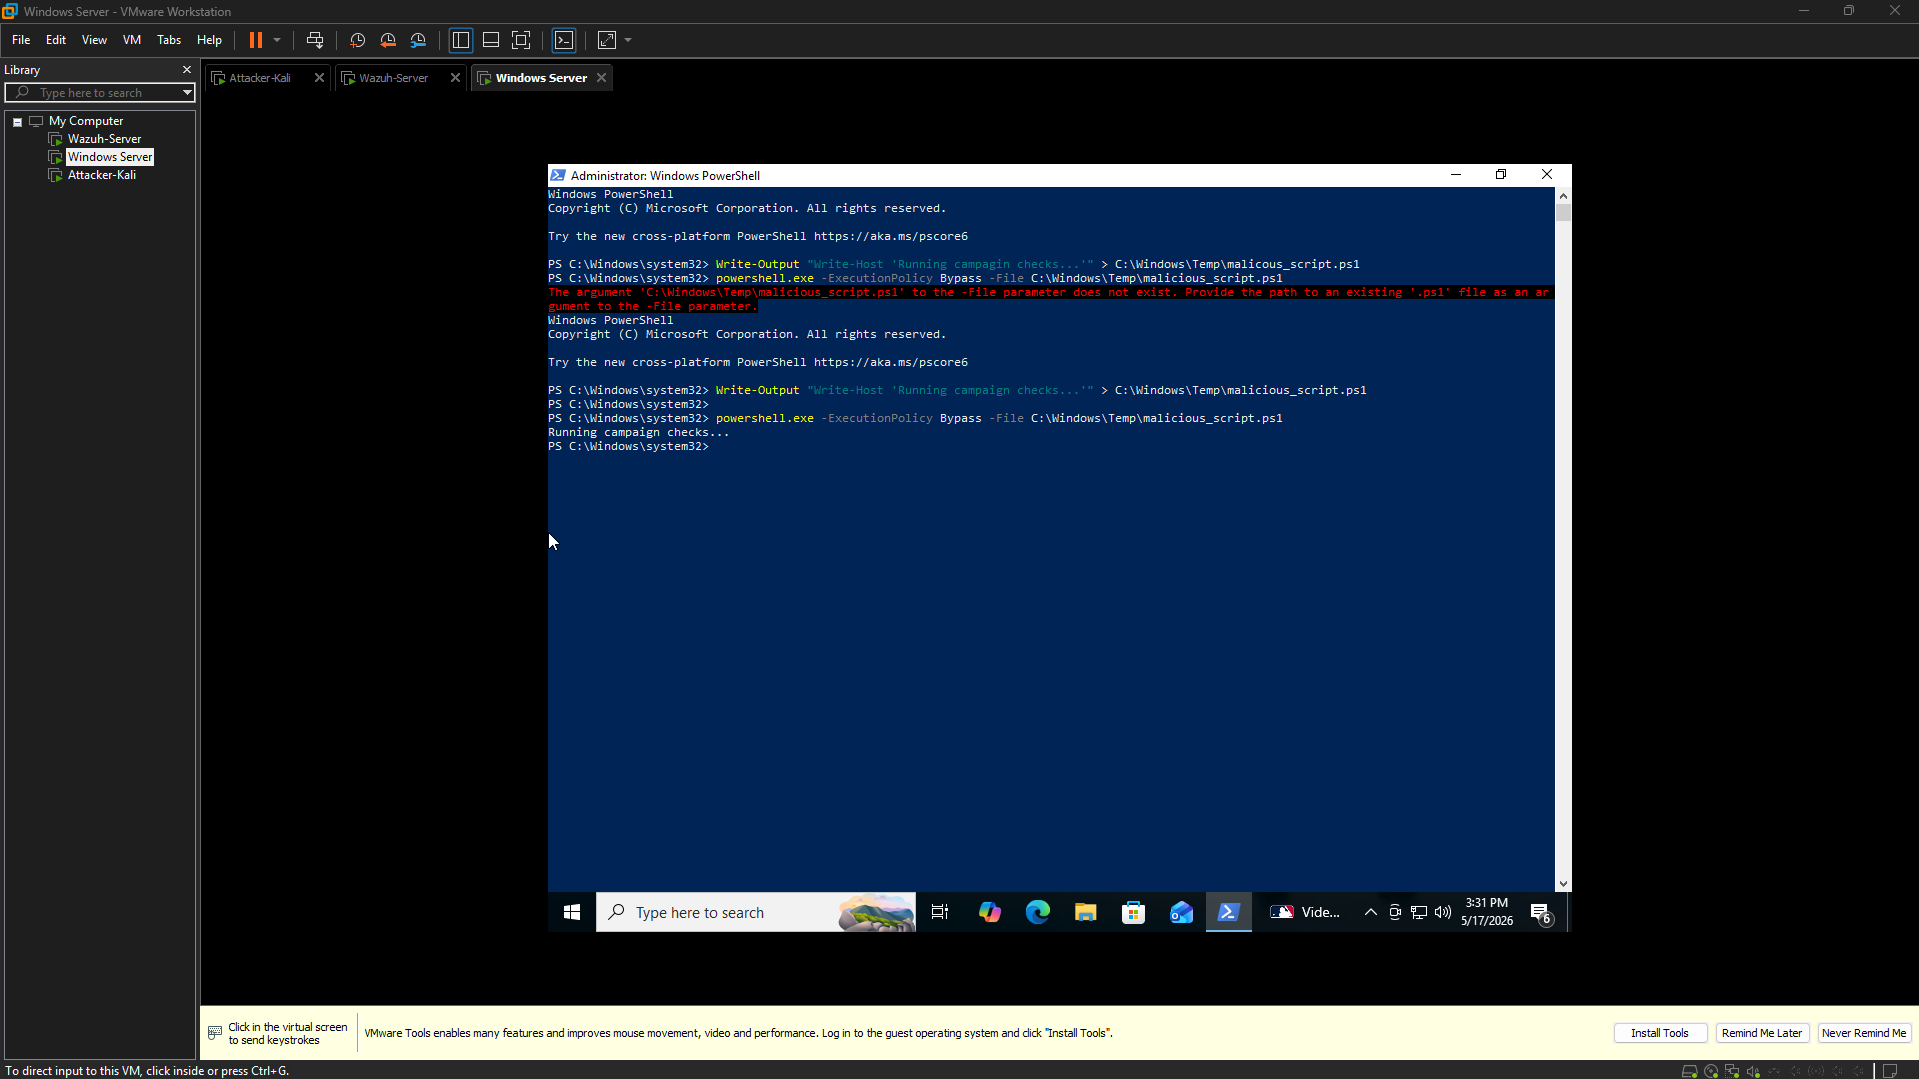Open the File menu
This screenshot has height=1079, width=1919.
click(x=21, y=40)
